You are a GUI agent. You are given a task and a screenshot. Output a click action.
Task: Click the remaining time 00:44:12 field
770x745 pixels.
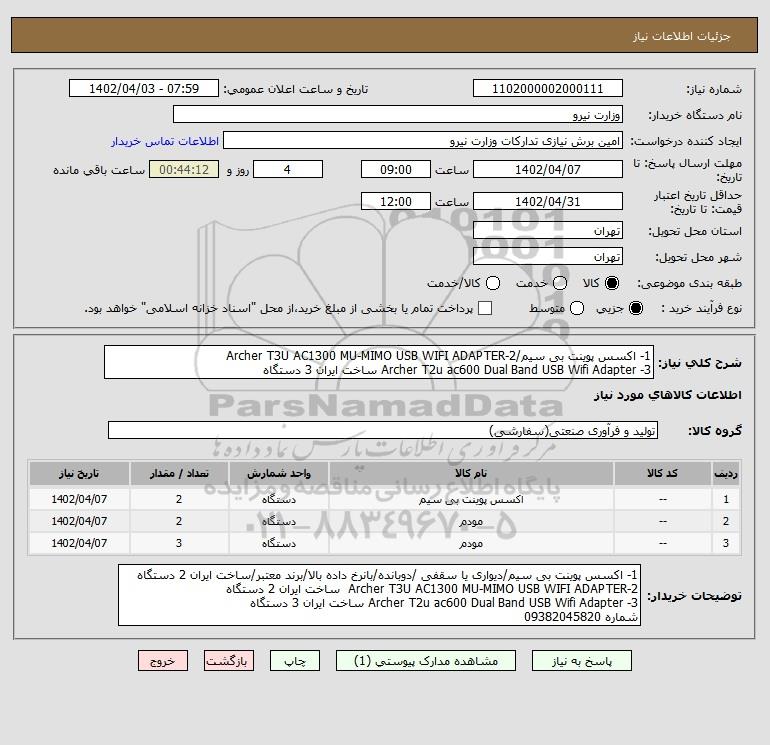184,169
